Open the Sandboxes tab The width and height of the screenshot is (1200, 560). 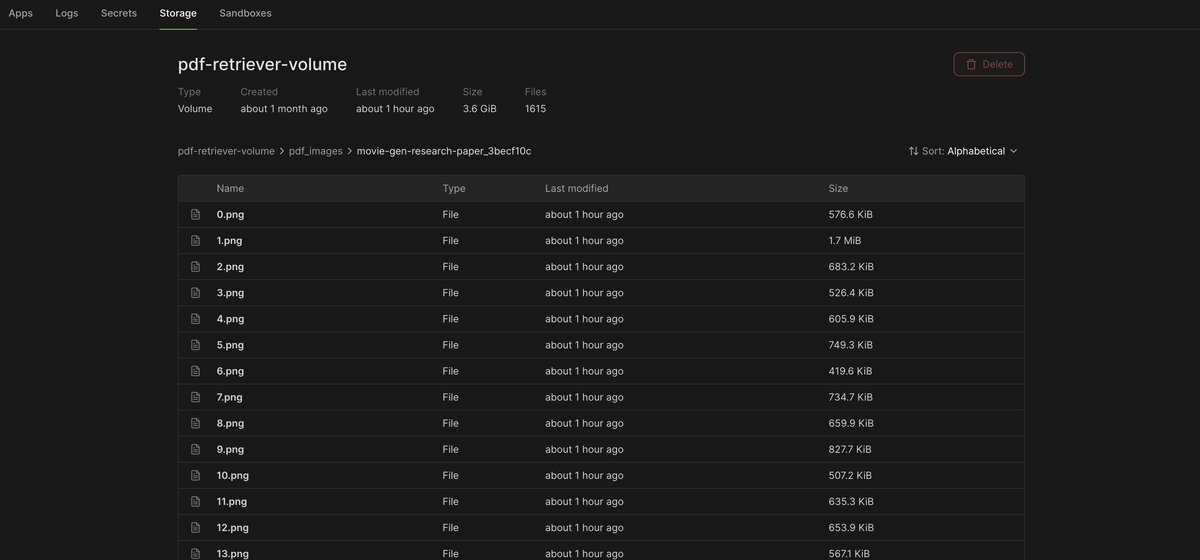245,13
